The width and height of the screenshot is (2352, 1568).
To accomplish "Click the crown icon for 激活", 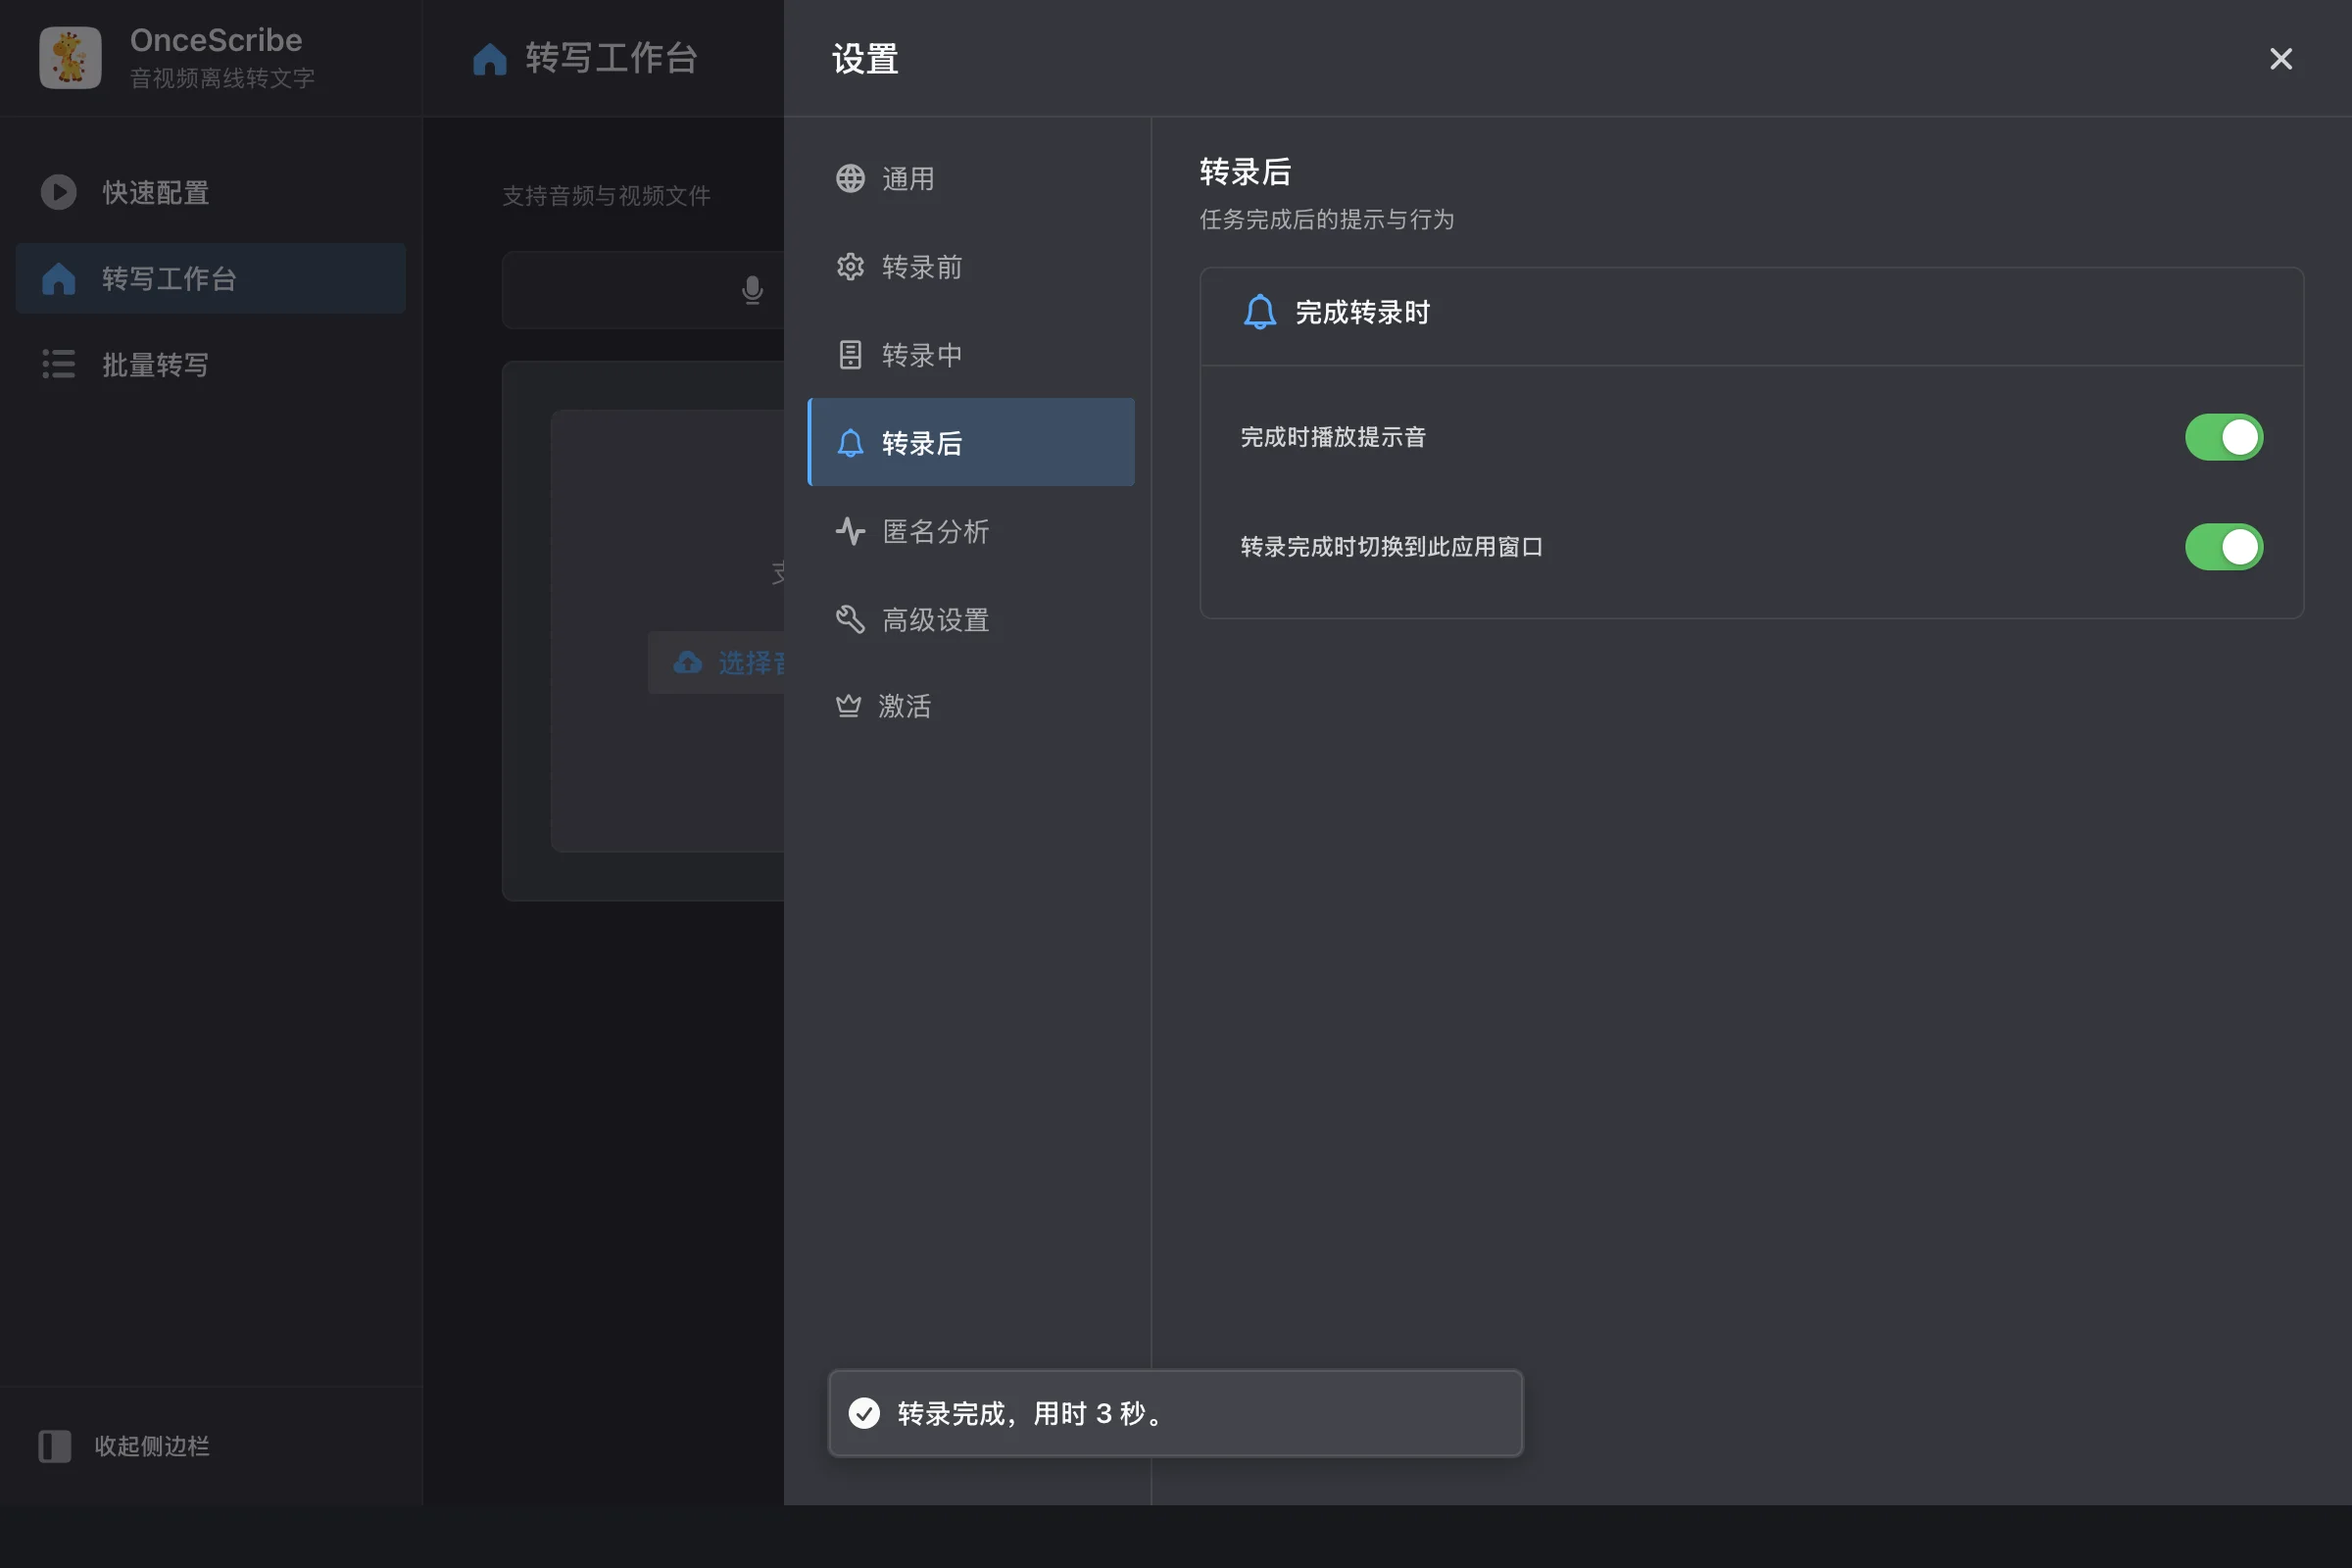I will (848, 706).
